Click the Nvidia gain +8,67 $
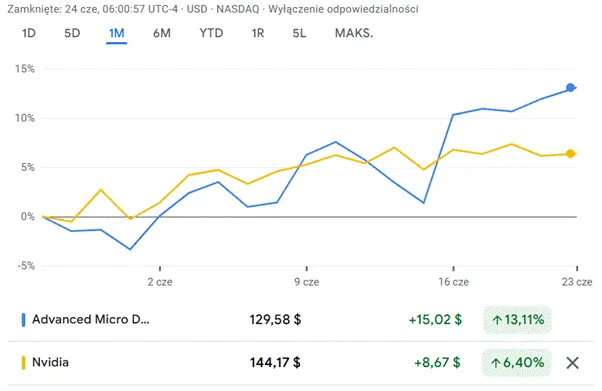The height and width of the screenshot is (391, 602). [x=437, y=363]
